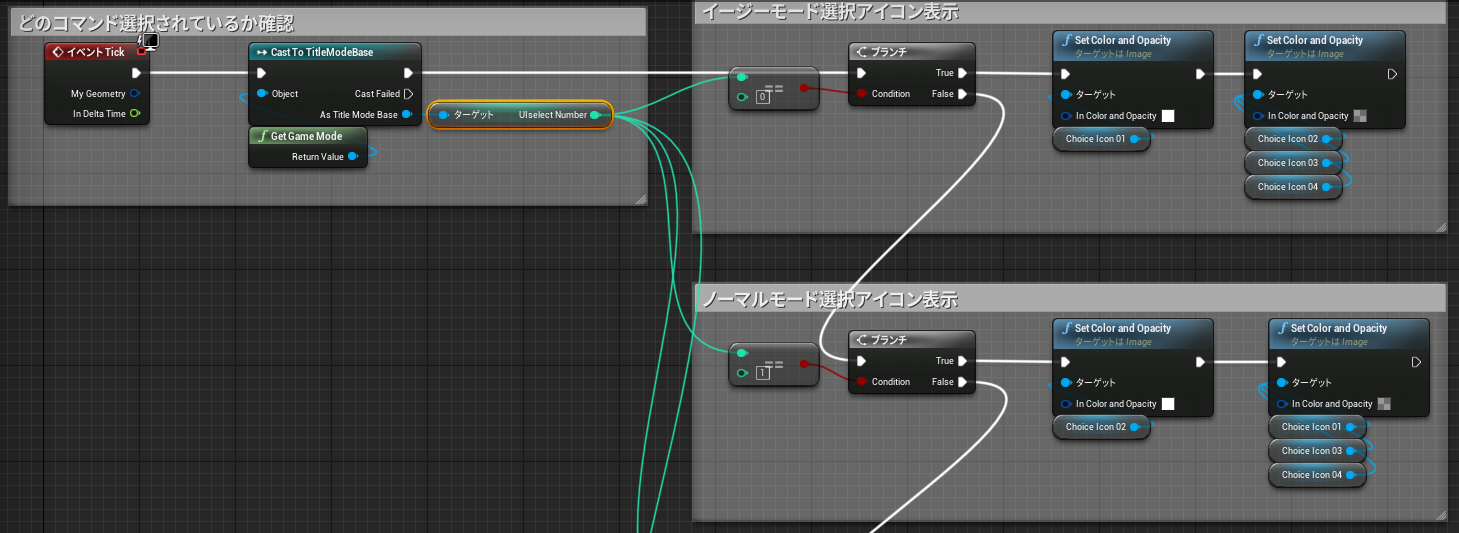This screenshot has width=1459, height=533.
Task: Select the Get Game Mode node header
Action: coord(308,136)
